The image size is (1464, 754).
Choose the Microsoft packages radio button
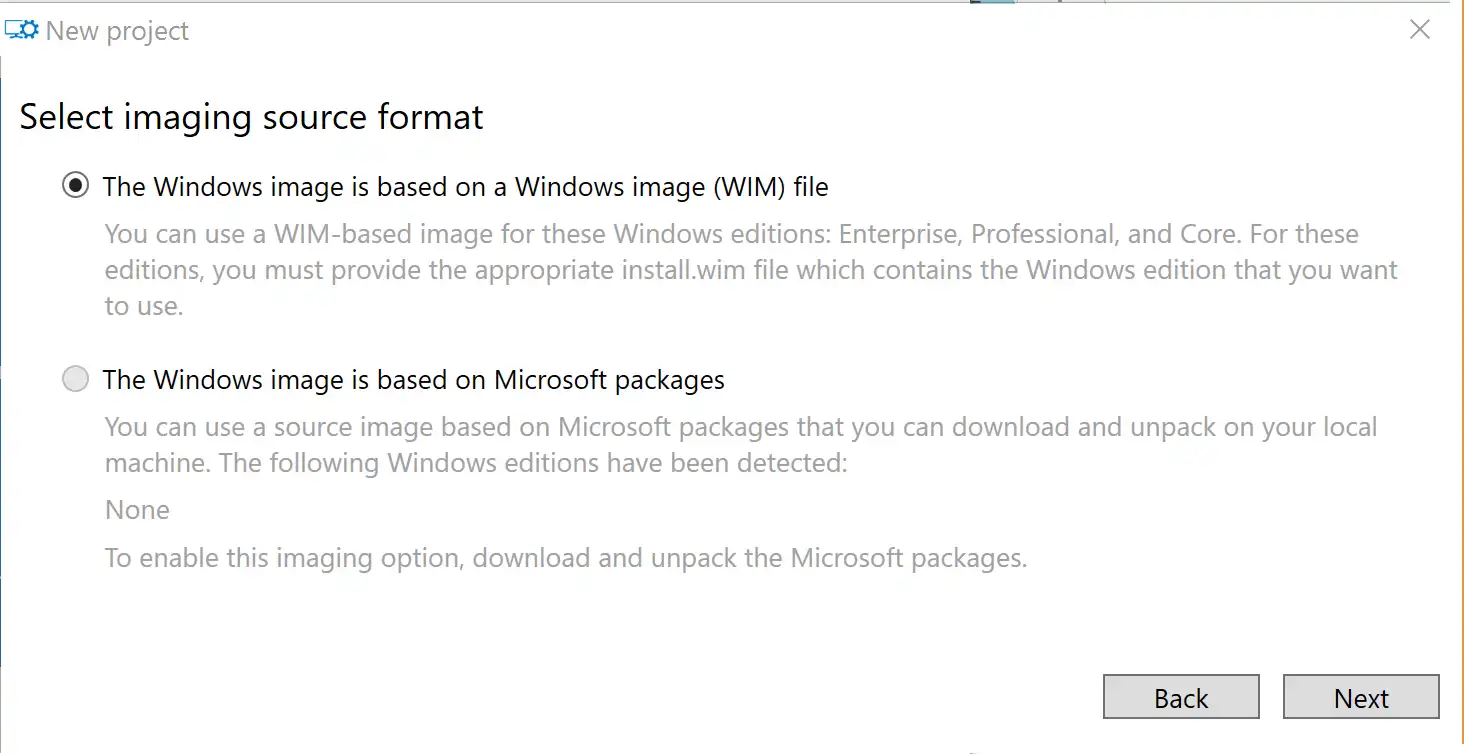(x=75, y=379)
